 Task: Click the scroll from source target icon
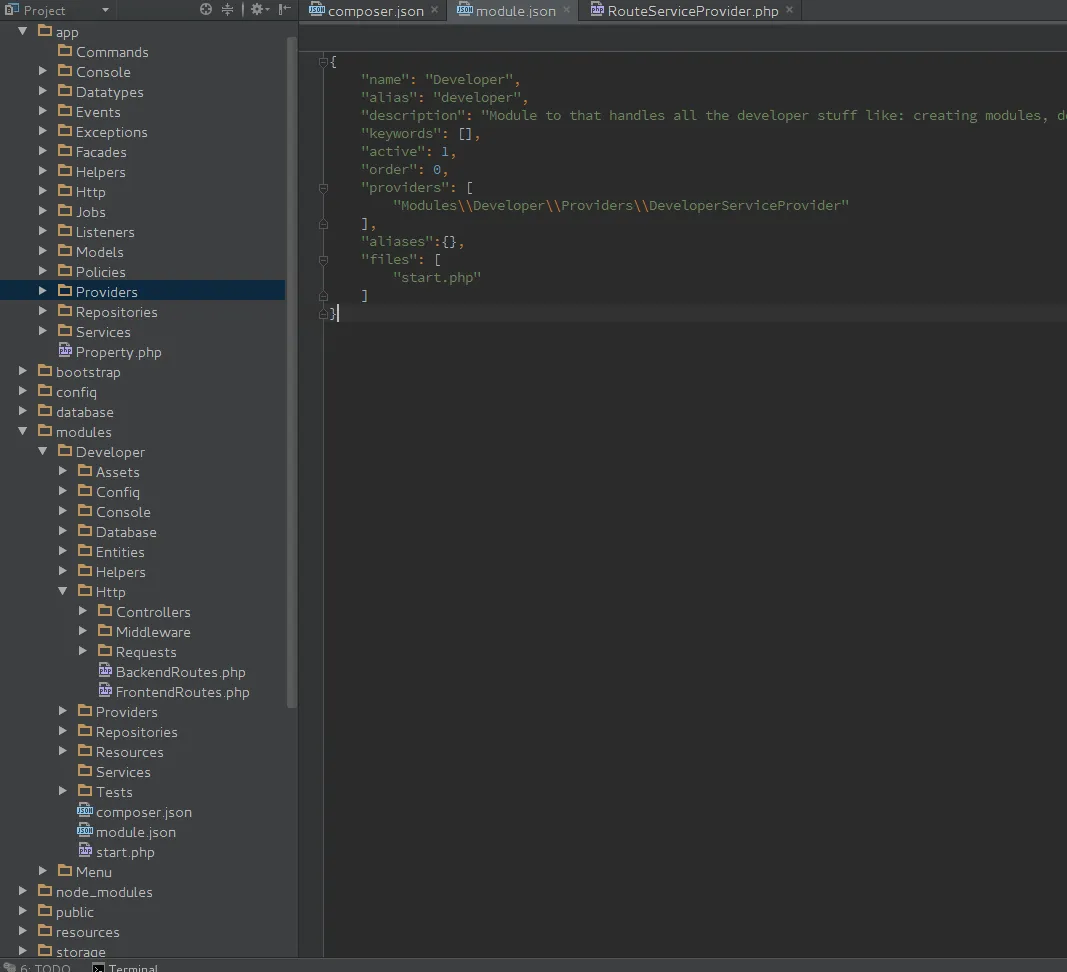pos(206,9)
